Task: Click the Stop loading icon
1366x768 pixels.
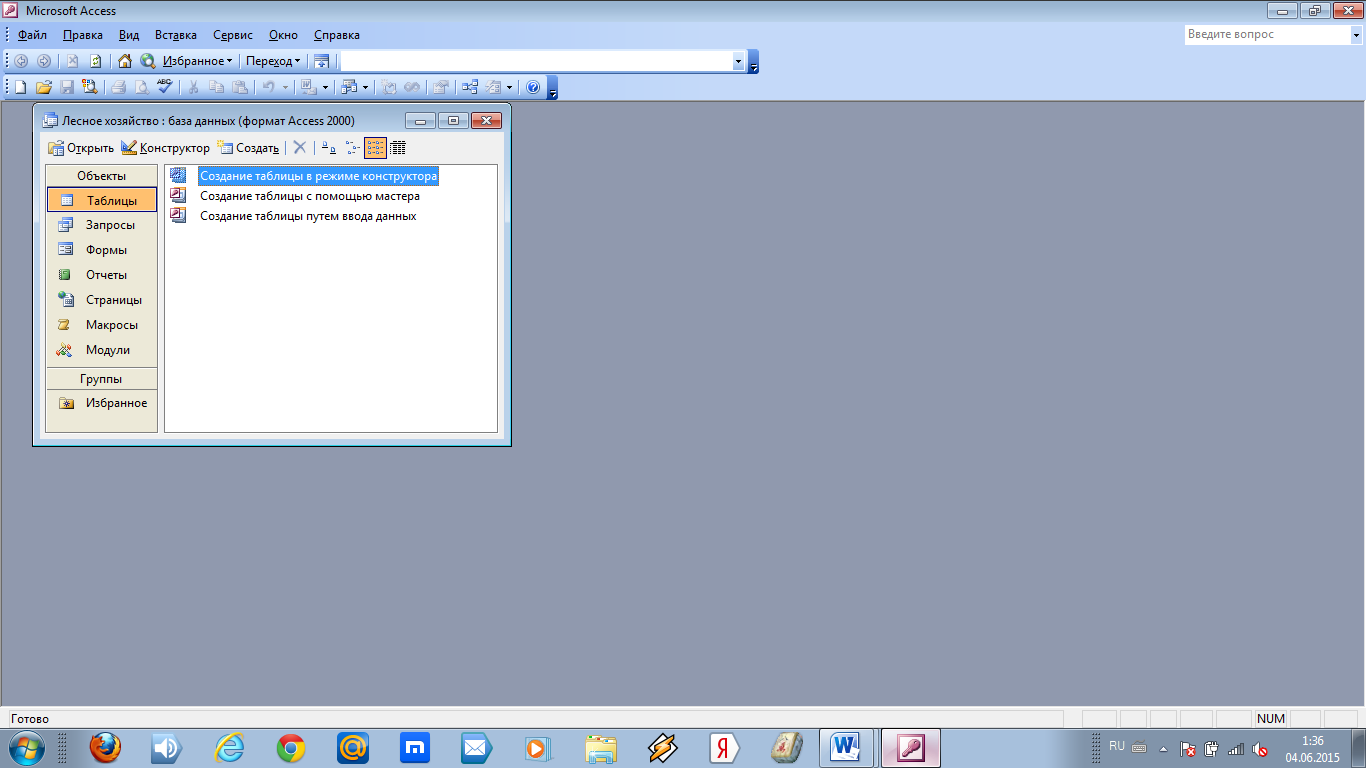Action: tap(73, 61)
